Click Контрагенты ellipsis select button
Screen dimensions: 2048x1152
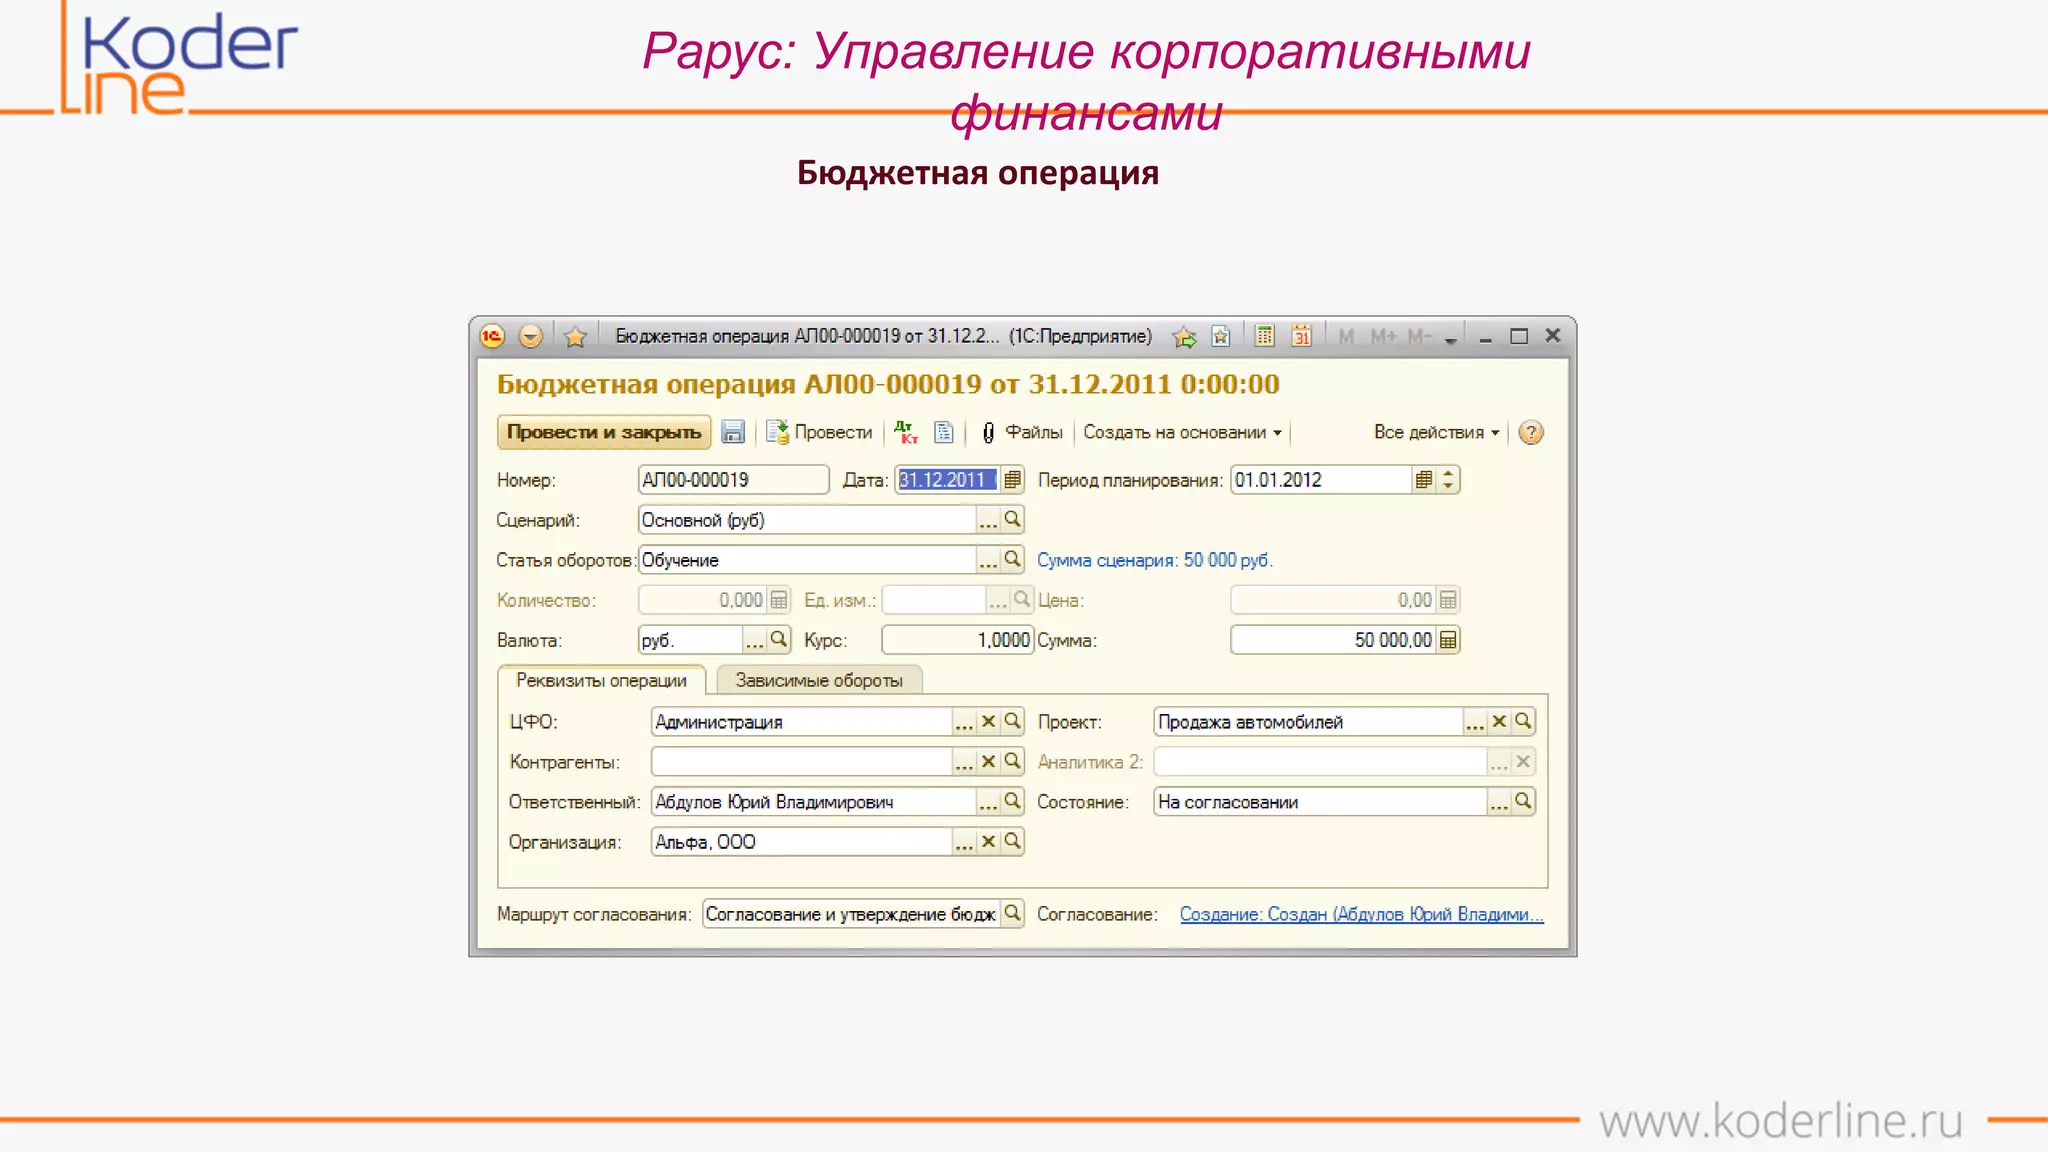(x=964, y=762)
